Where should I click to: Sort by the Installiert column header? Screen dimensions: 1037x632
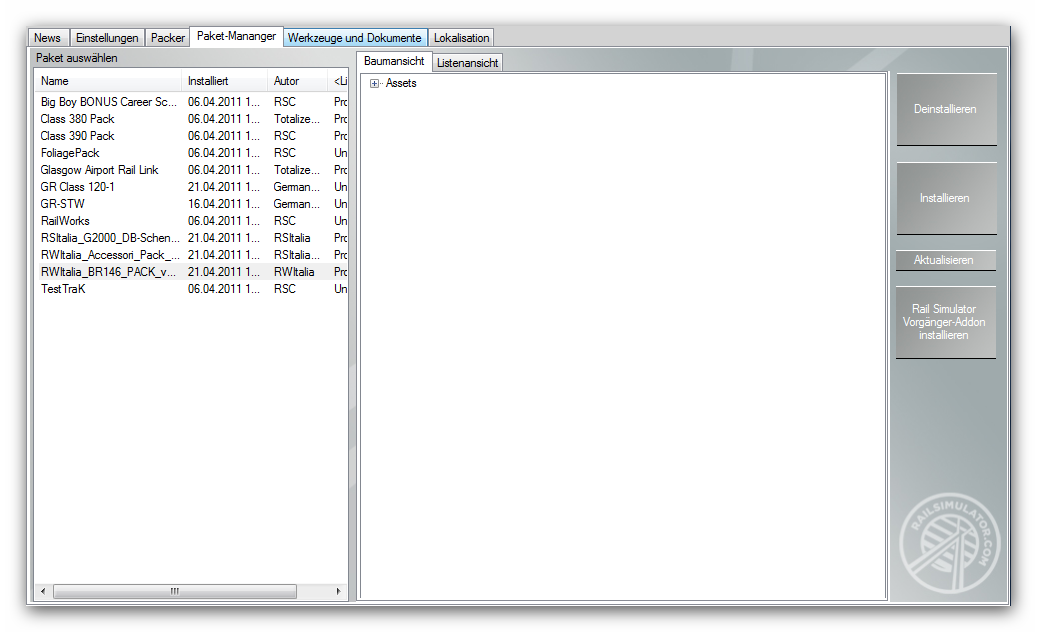(x=224, y=81)
